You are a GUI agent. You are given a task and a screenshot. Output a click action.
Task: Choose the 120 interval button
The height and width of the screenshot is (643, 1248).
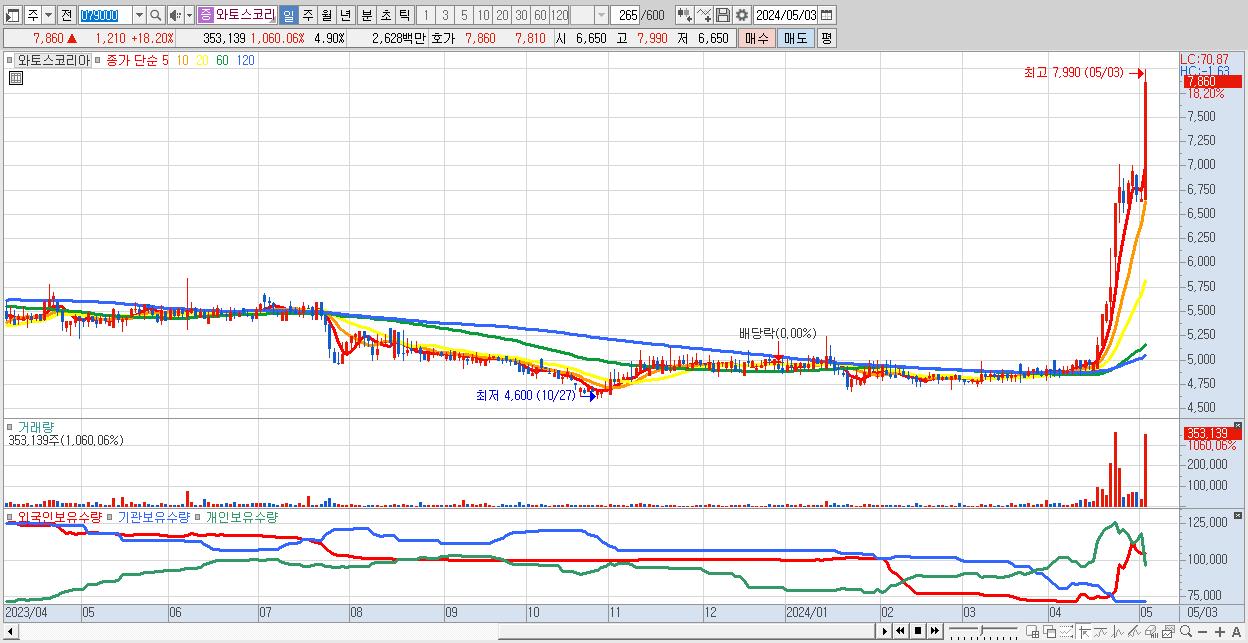click(x=559, y=15)
